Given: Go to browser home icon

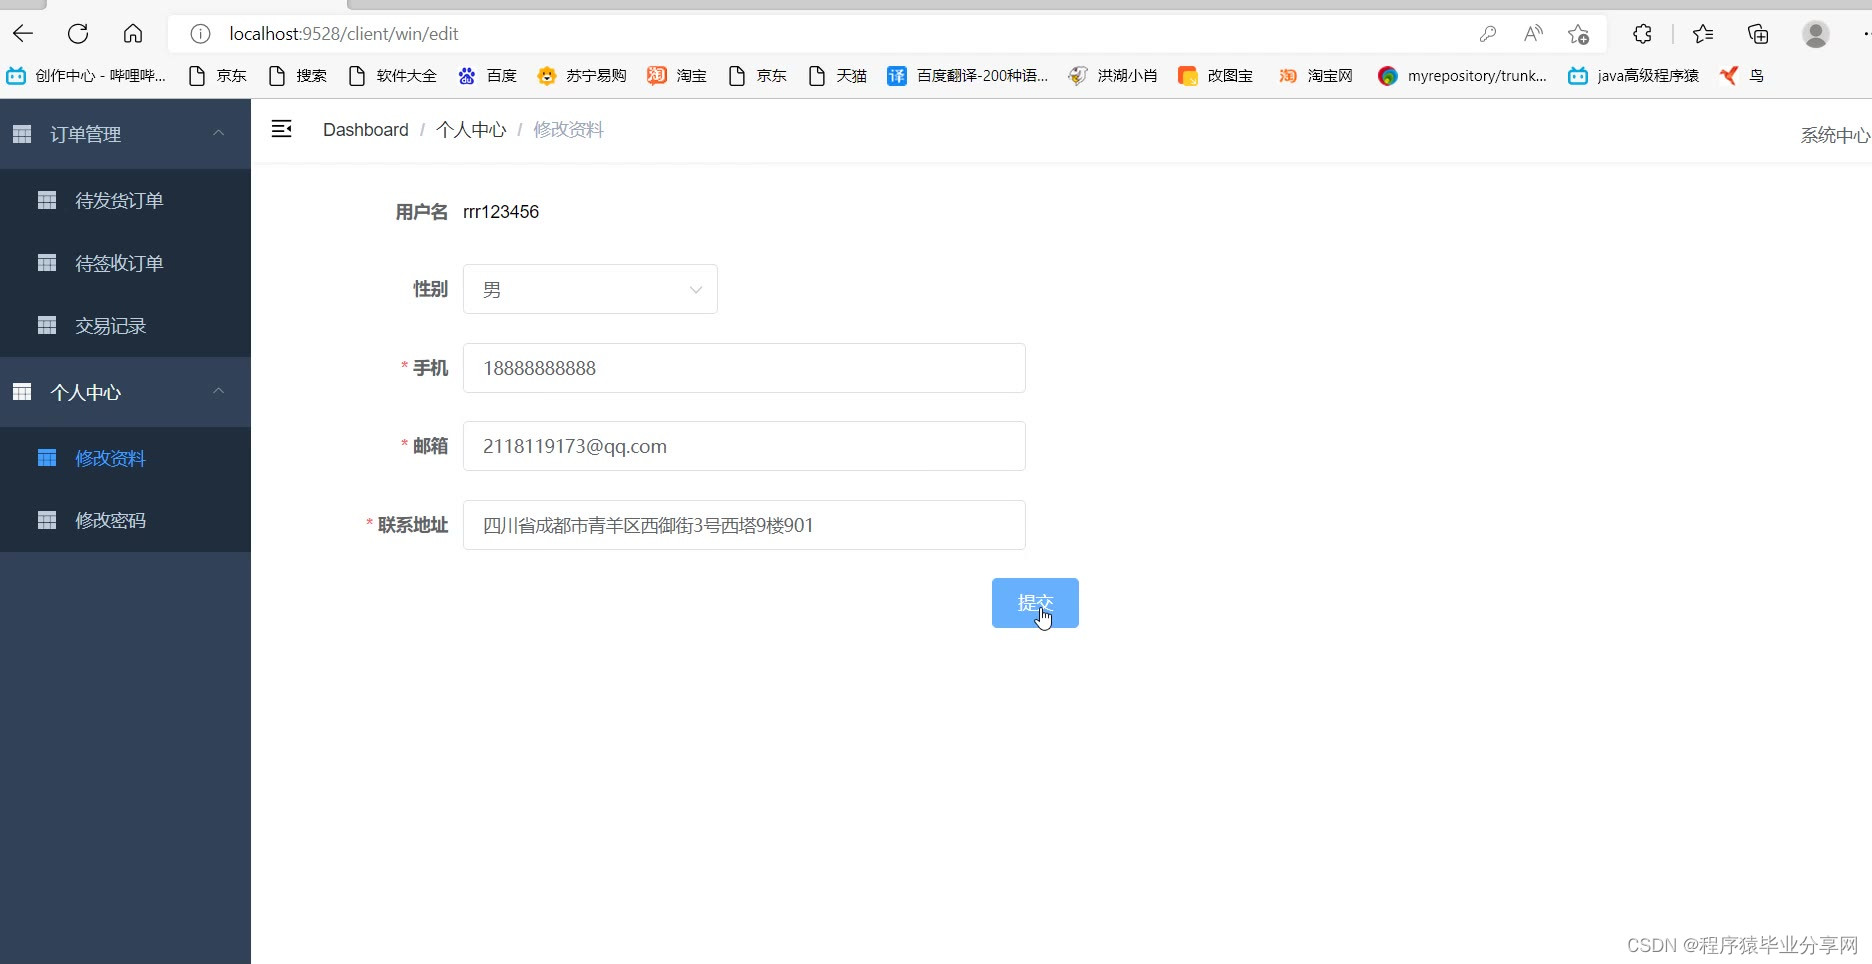Looking at the screenshot, I should click(x=133, y=33).
